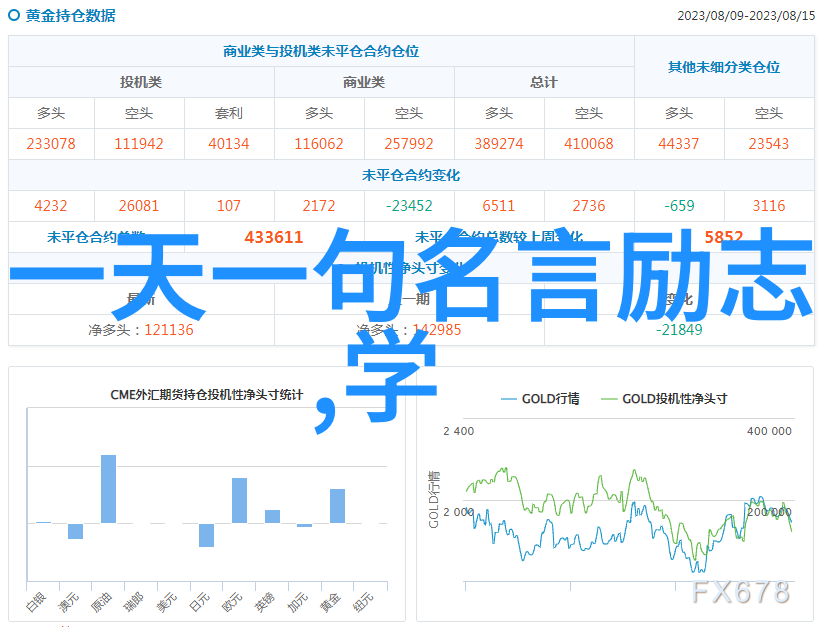
Task: Click the total short value 410068
Action: click(588, 144)
